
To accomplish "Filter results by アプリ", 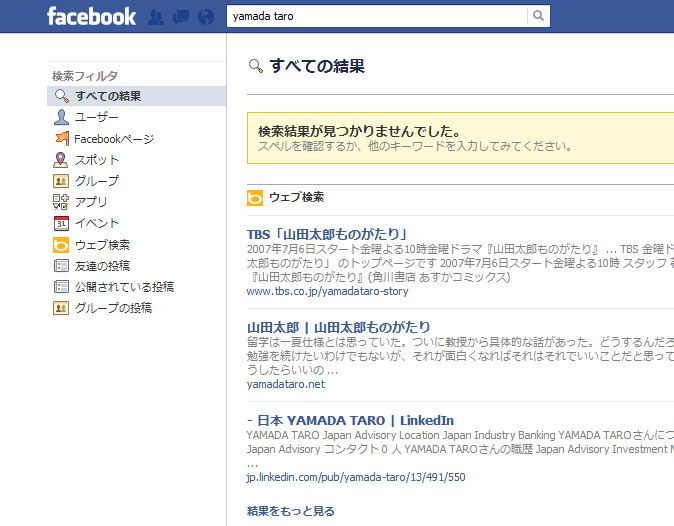I will point(91,202).
